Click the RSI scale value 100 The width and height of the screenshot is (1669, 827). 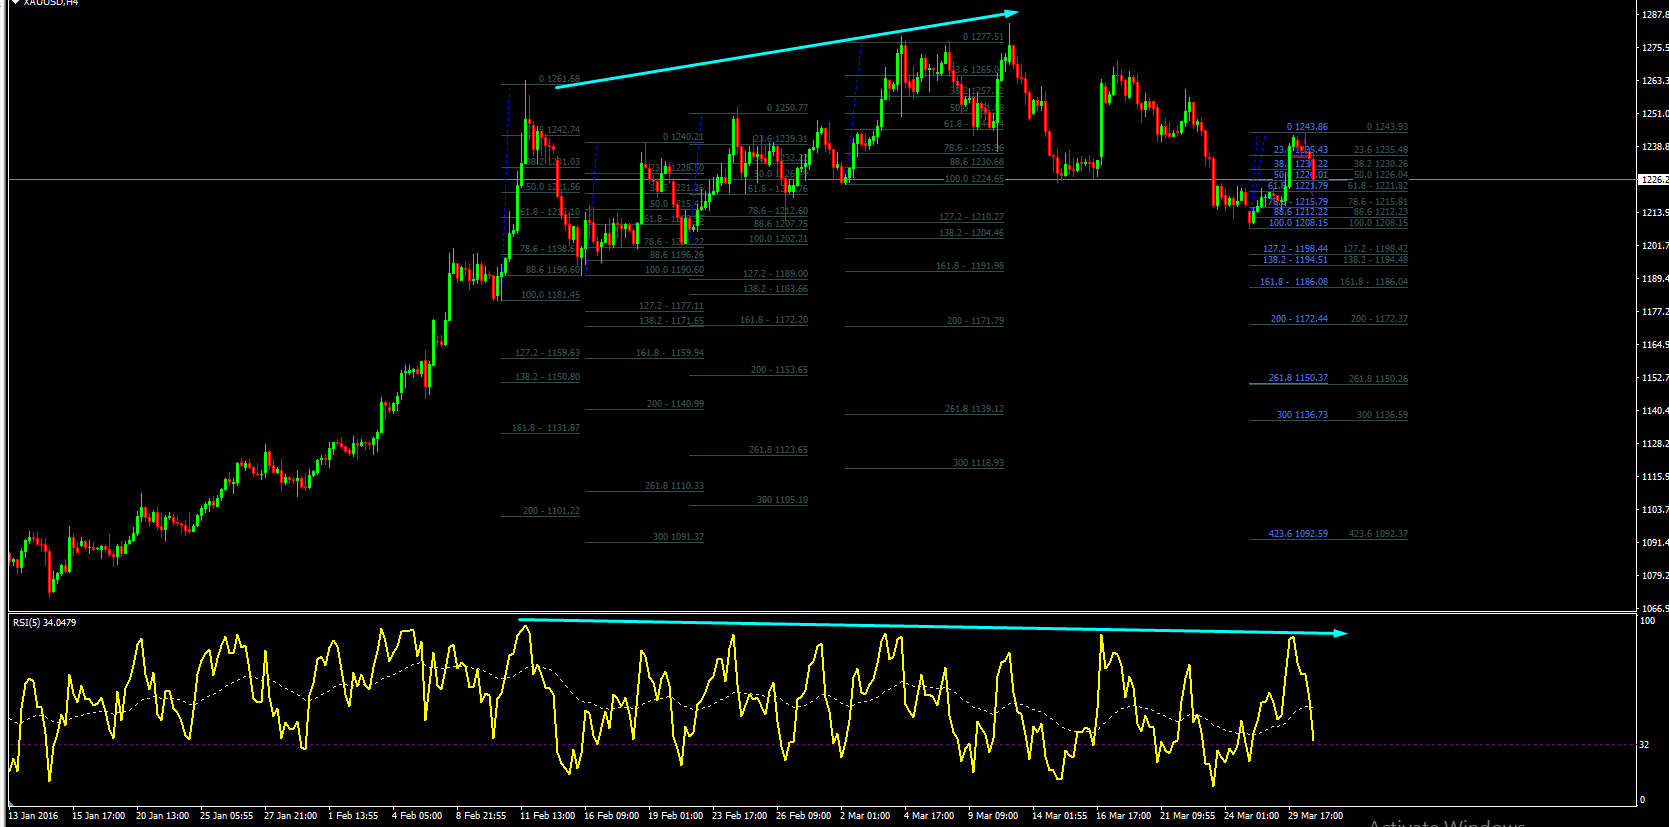(1648, 621)
